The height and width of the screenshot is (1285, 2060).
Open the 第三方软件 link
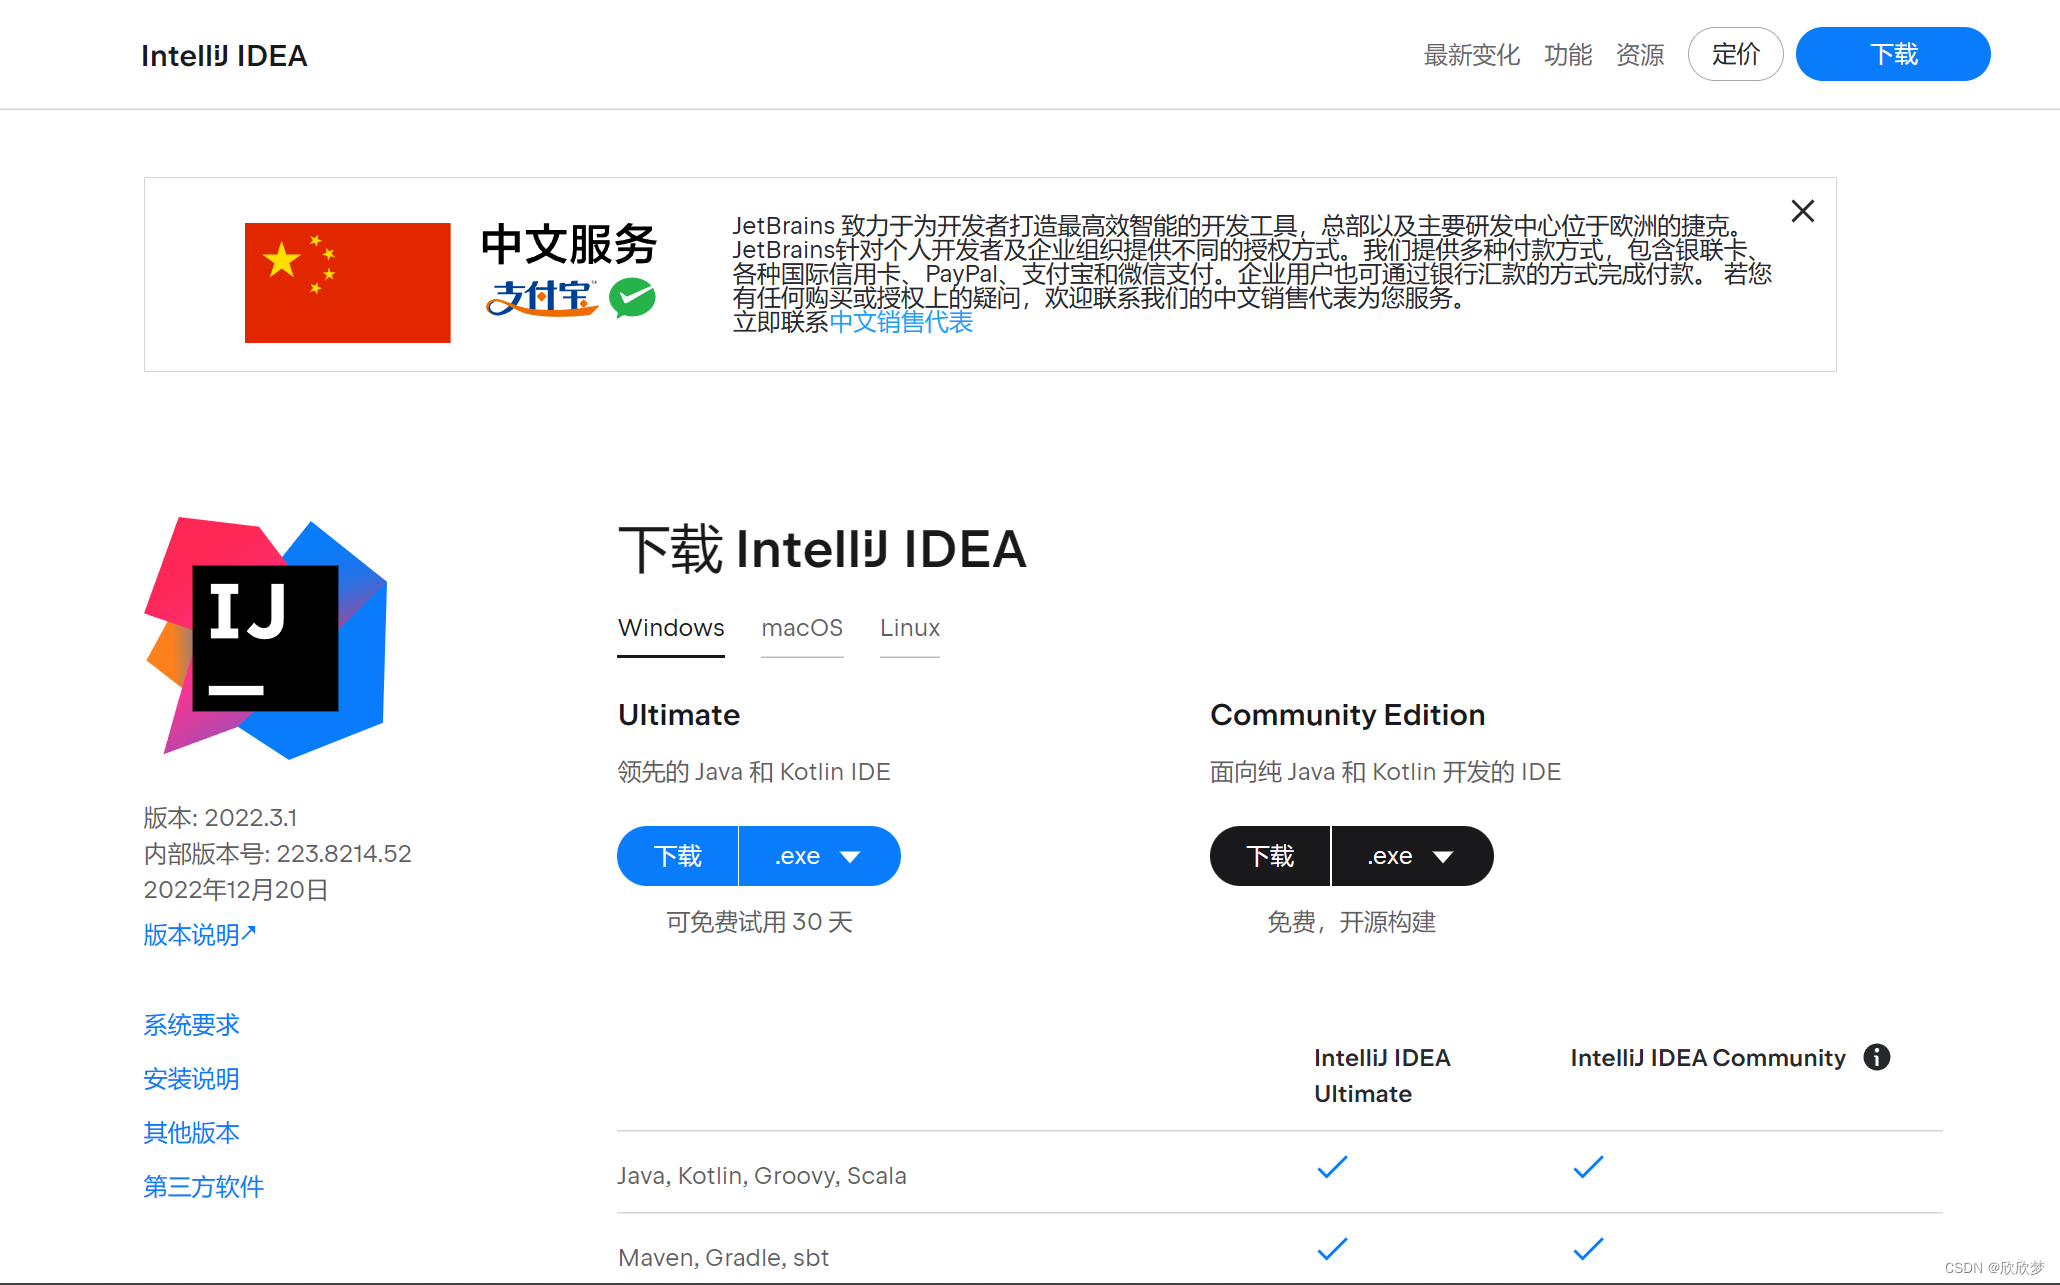(x=203, y=1187)
